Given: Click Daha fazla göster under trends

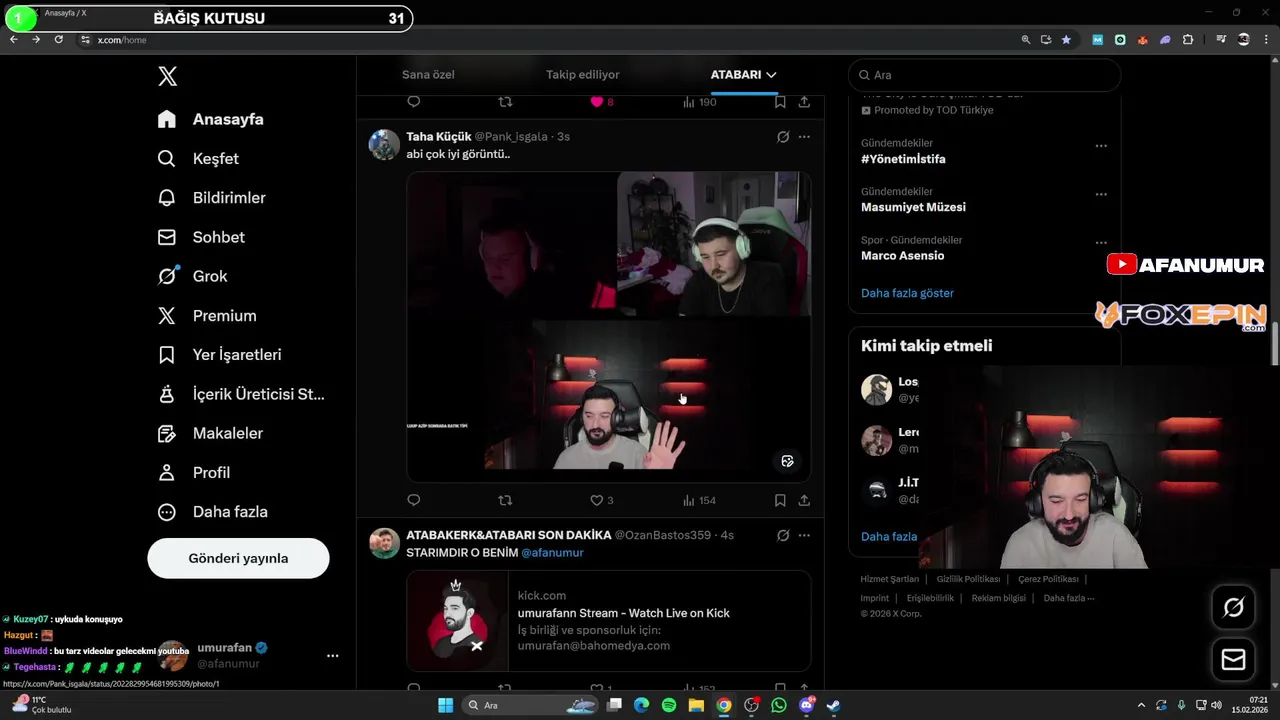Looking at the screenshot, I should pyautogui.click(x=907, y=293).
